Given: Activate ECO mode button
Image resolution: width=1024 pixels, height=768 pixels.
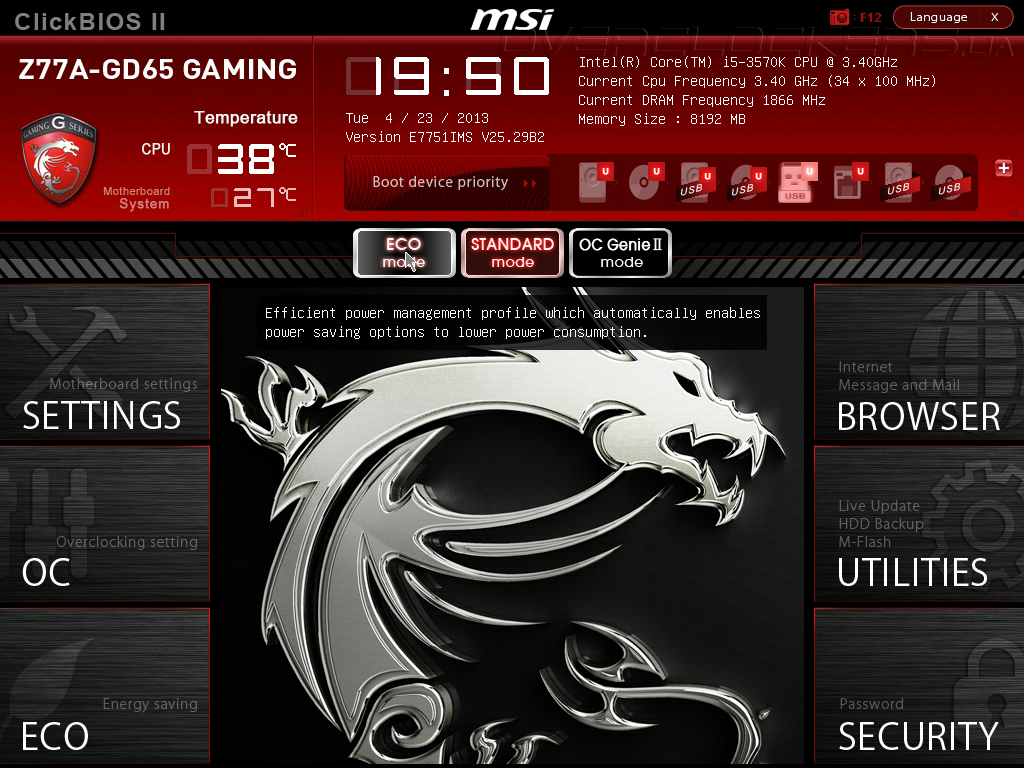Looking at the screenshot, I should point(404,253).
